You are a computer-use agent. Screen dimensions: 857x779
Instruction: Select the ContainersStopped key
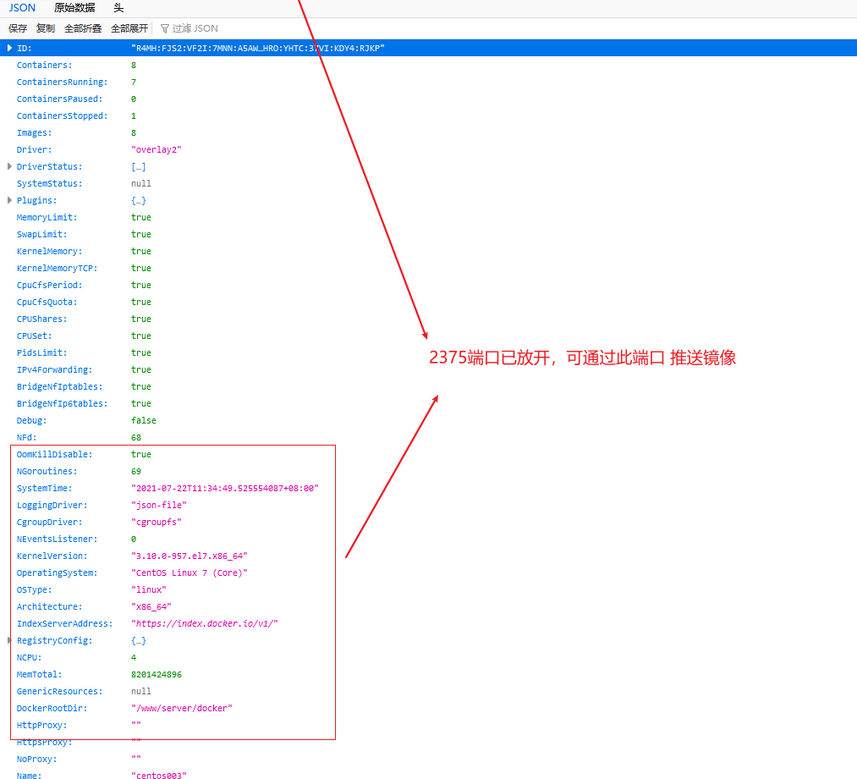[62, 116]
